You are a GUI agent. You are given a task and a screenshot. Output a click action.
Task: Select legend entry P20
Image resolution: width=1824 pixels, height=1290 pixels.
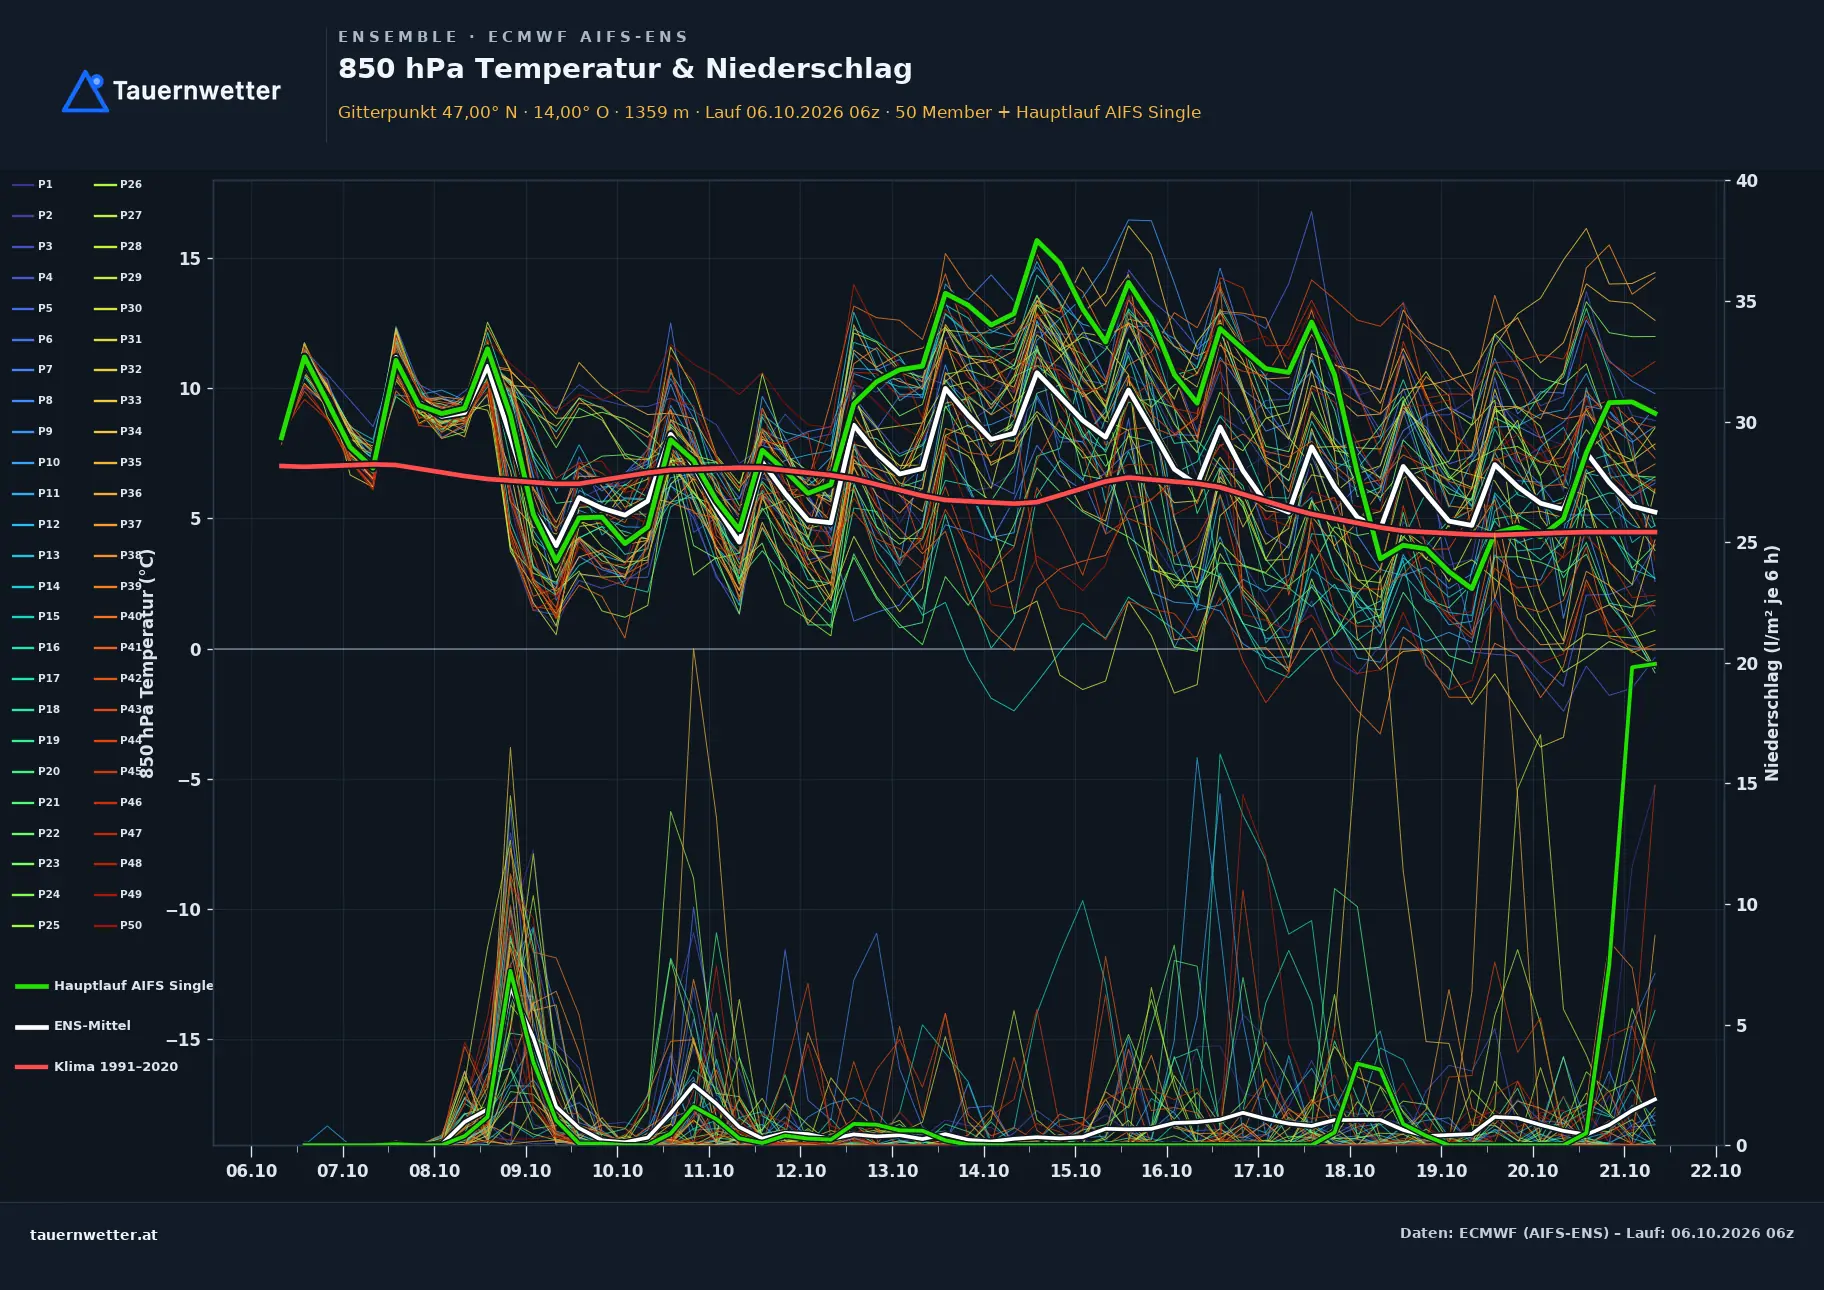pyautogui.click(x=36, y=771)
